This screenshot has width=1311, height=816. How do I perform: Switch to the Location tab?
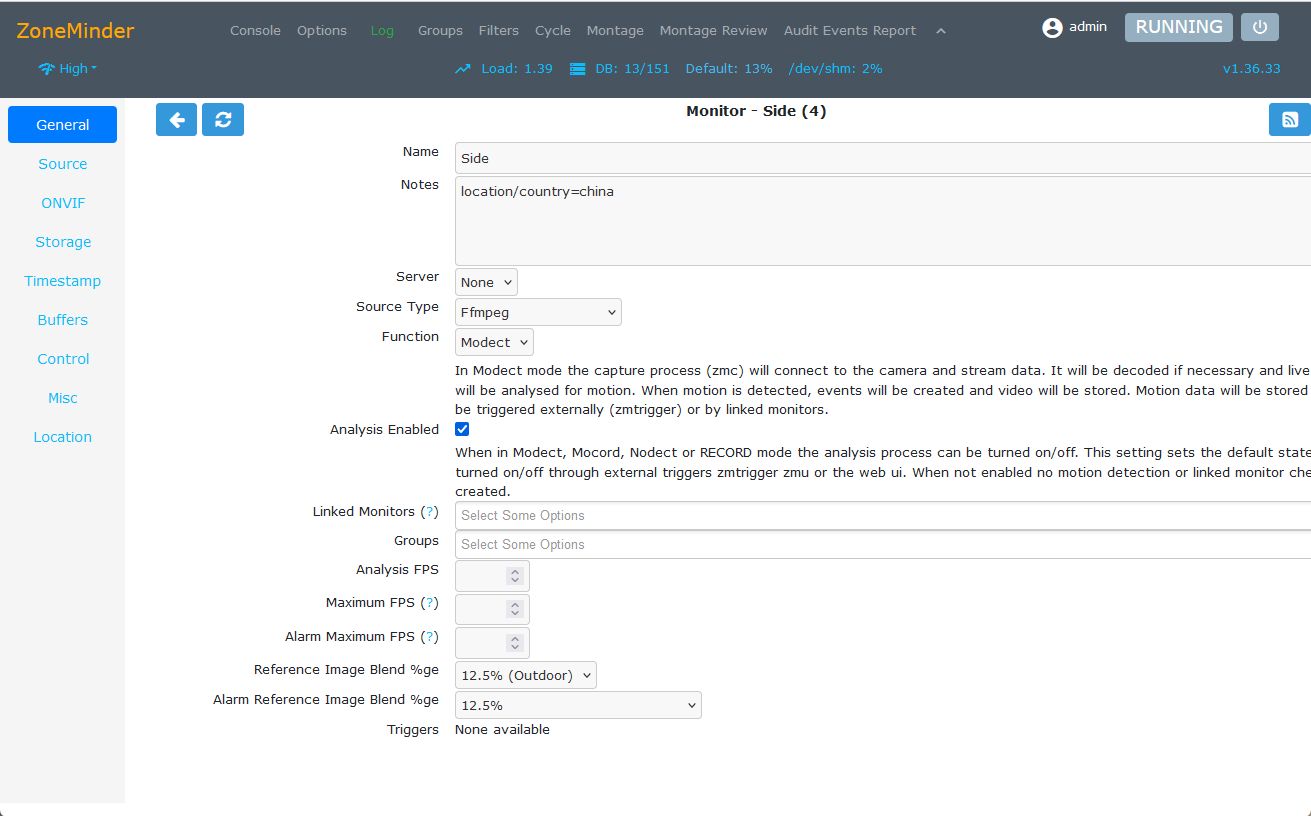pyautogui.click(x=62, y=437)
